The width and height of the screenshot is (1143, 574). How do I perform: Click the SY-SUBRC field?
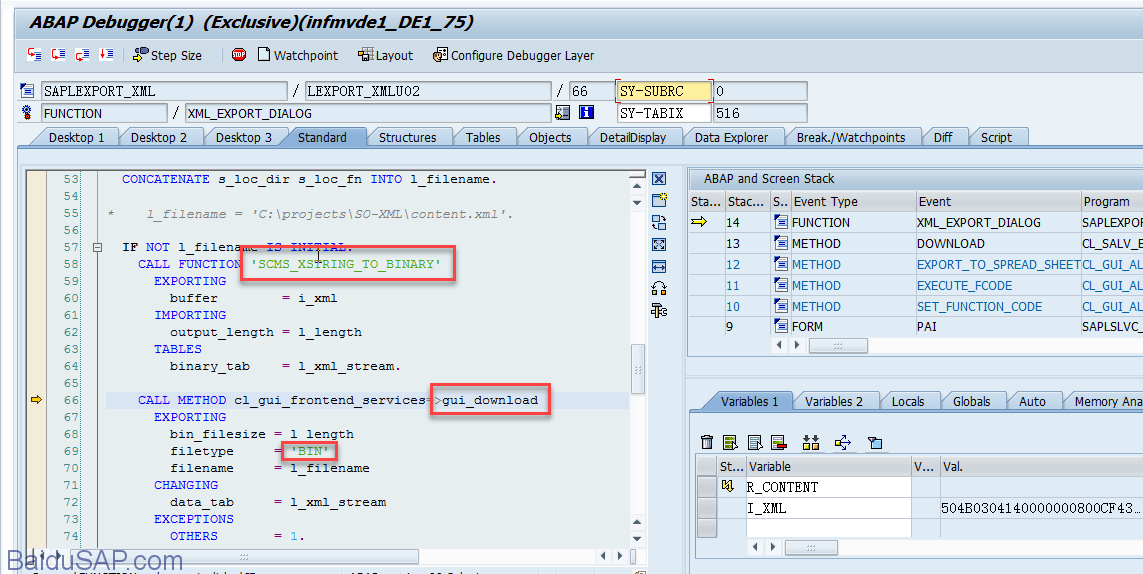tap(663, 91)
